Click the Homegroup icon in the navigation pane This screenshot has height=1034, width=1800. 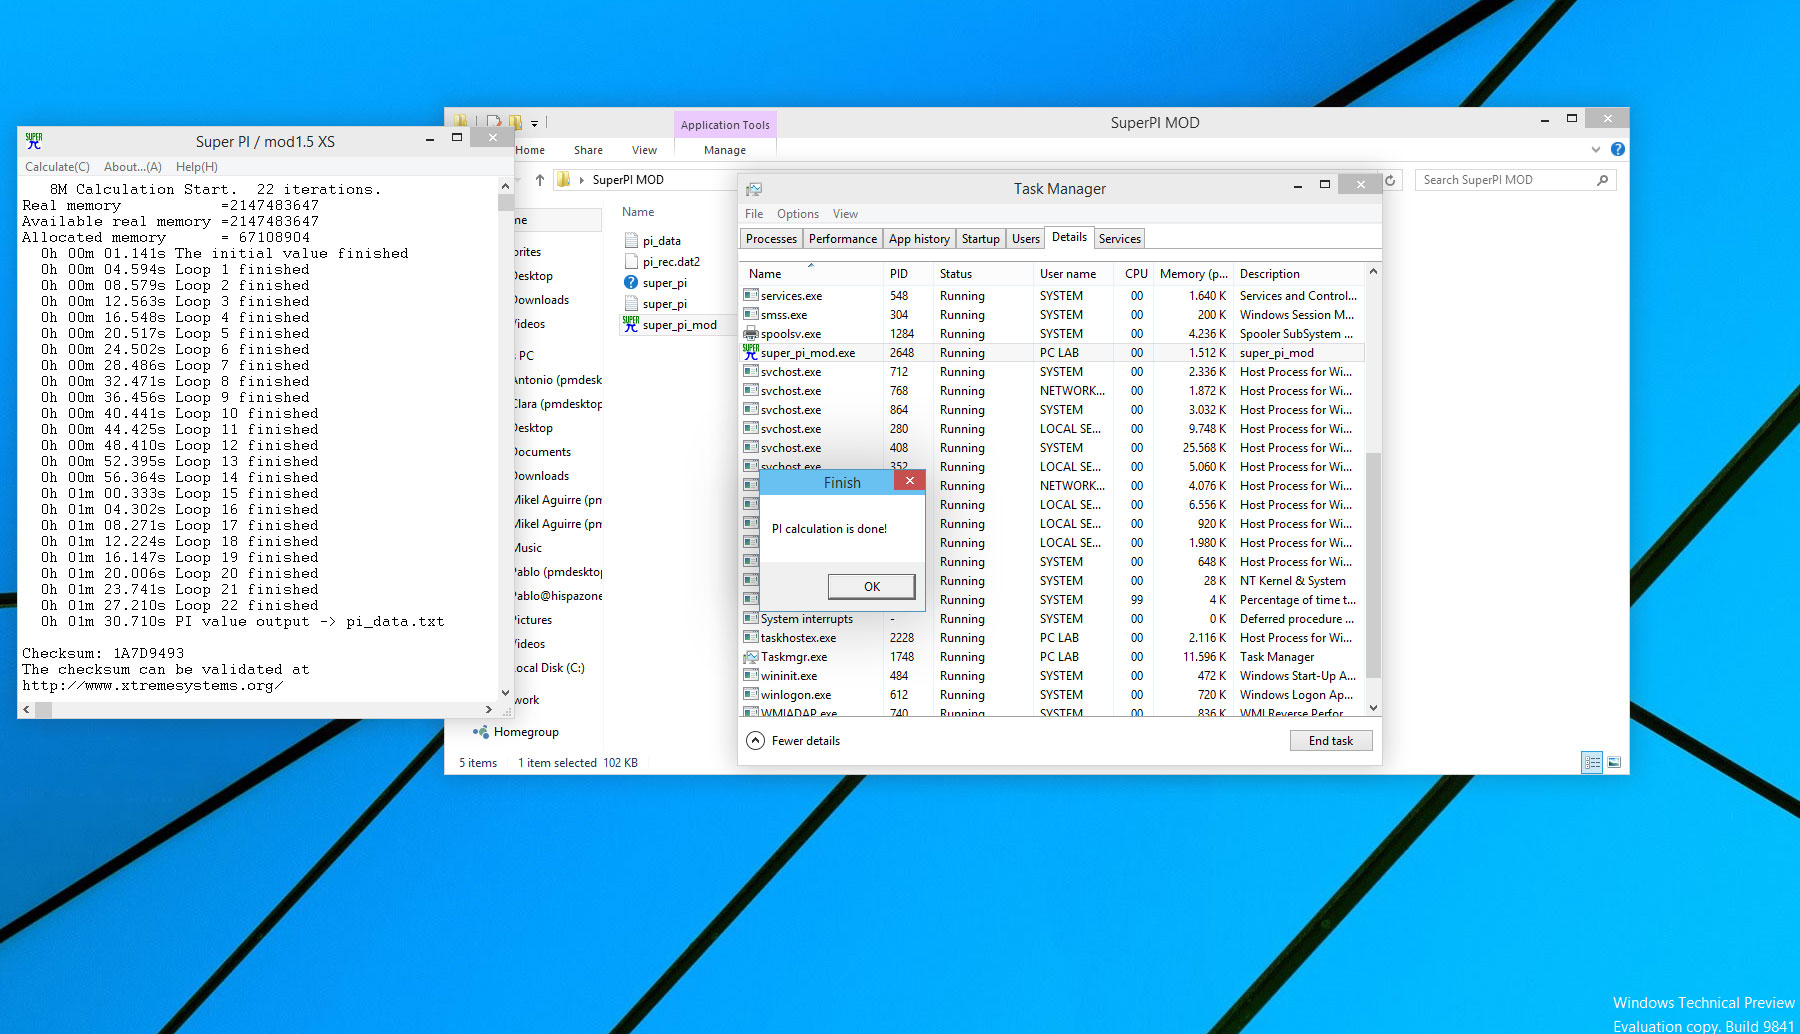[x=481, y=732]
